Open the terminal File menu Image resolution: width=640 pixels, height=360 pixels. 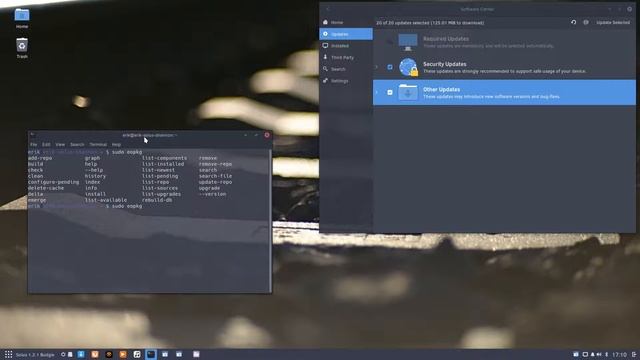click(33, 144)
